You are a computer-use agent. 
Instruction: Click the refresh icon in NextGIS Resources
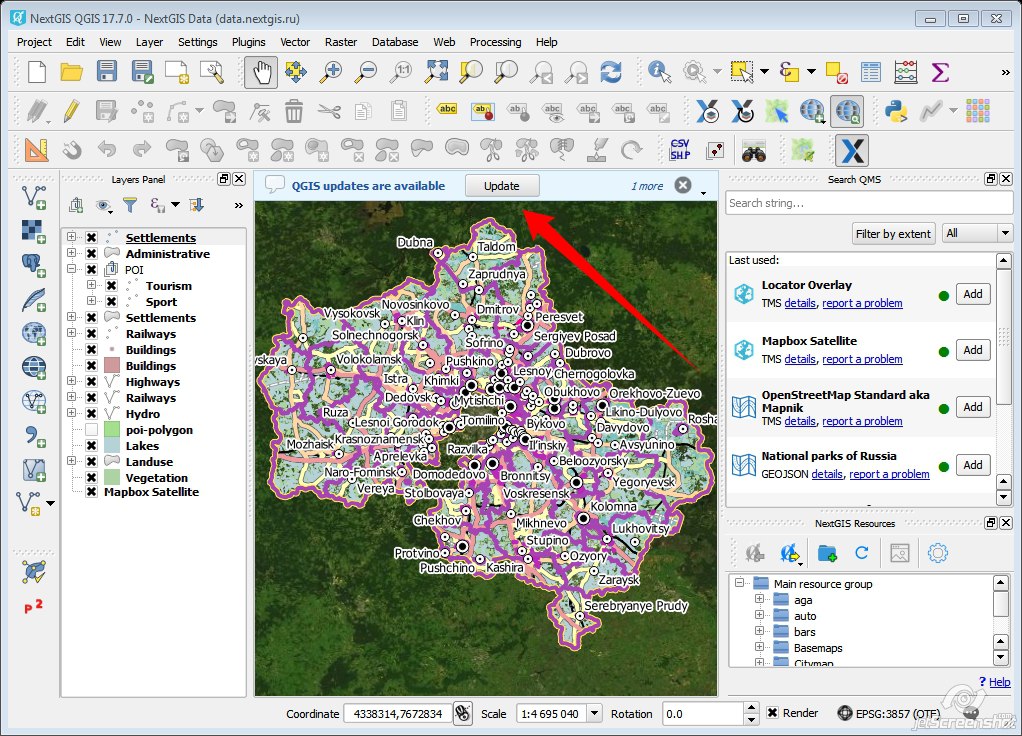(x=862, y=553)
